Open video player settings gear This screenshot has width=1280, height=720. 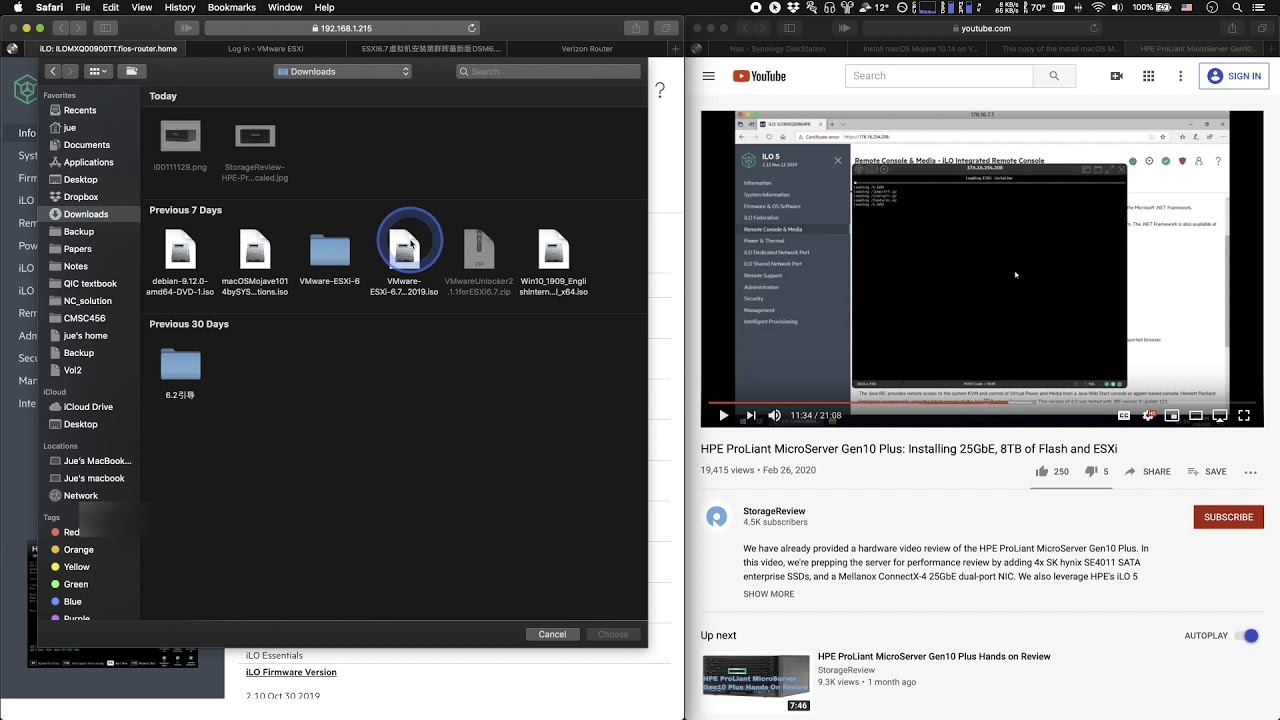tap(1149, 415)
